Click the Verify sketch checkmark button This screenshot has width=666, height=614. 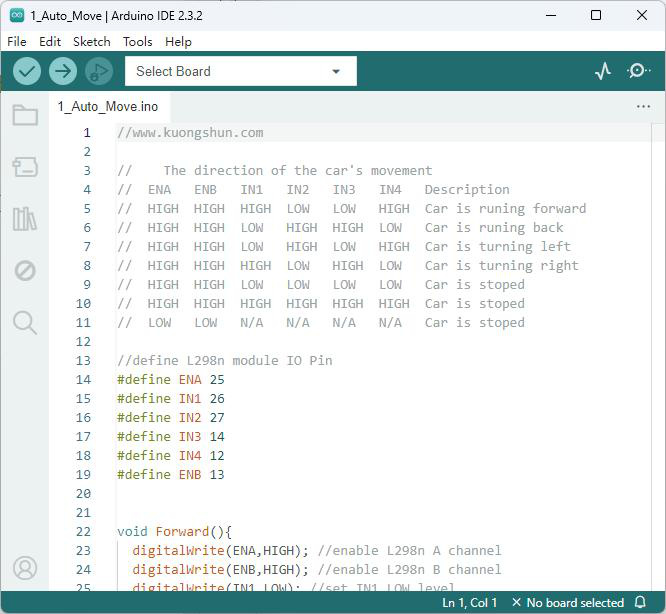click(x=27, y=71)
